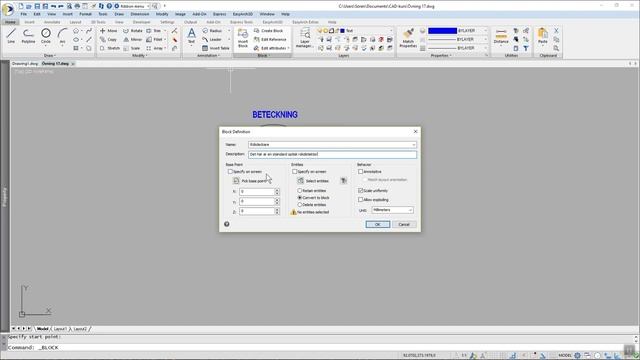Click the MODEL button in status bar
The height and width of the screenshot is (360, 640).
565,356
